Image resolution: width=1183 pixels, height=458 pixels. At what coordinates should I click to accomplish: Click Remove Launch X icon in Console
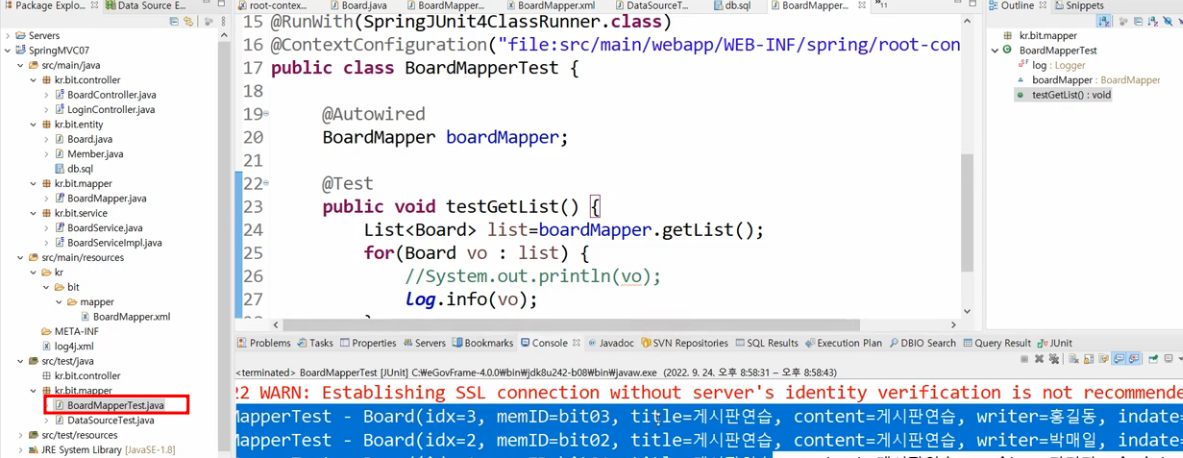tap(1039, 359)
